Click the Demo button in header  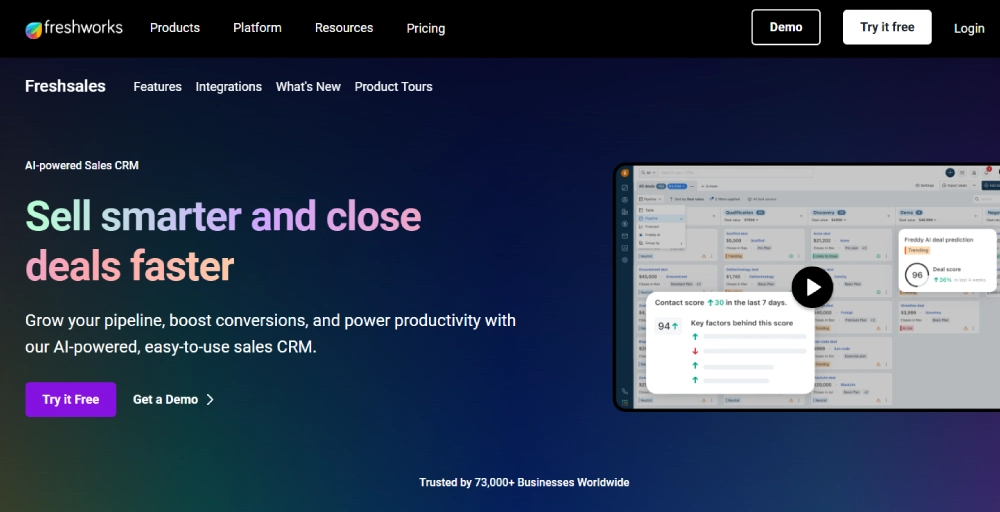(786, 27)
